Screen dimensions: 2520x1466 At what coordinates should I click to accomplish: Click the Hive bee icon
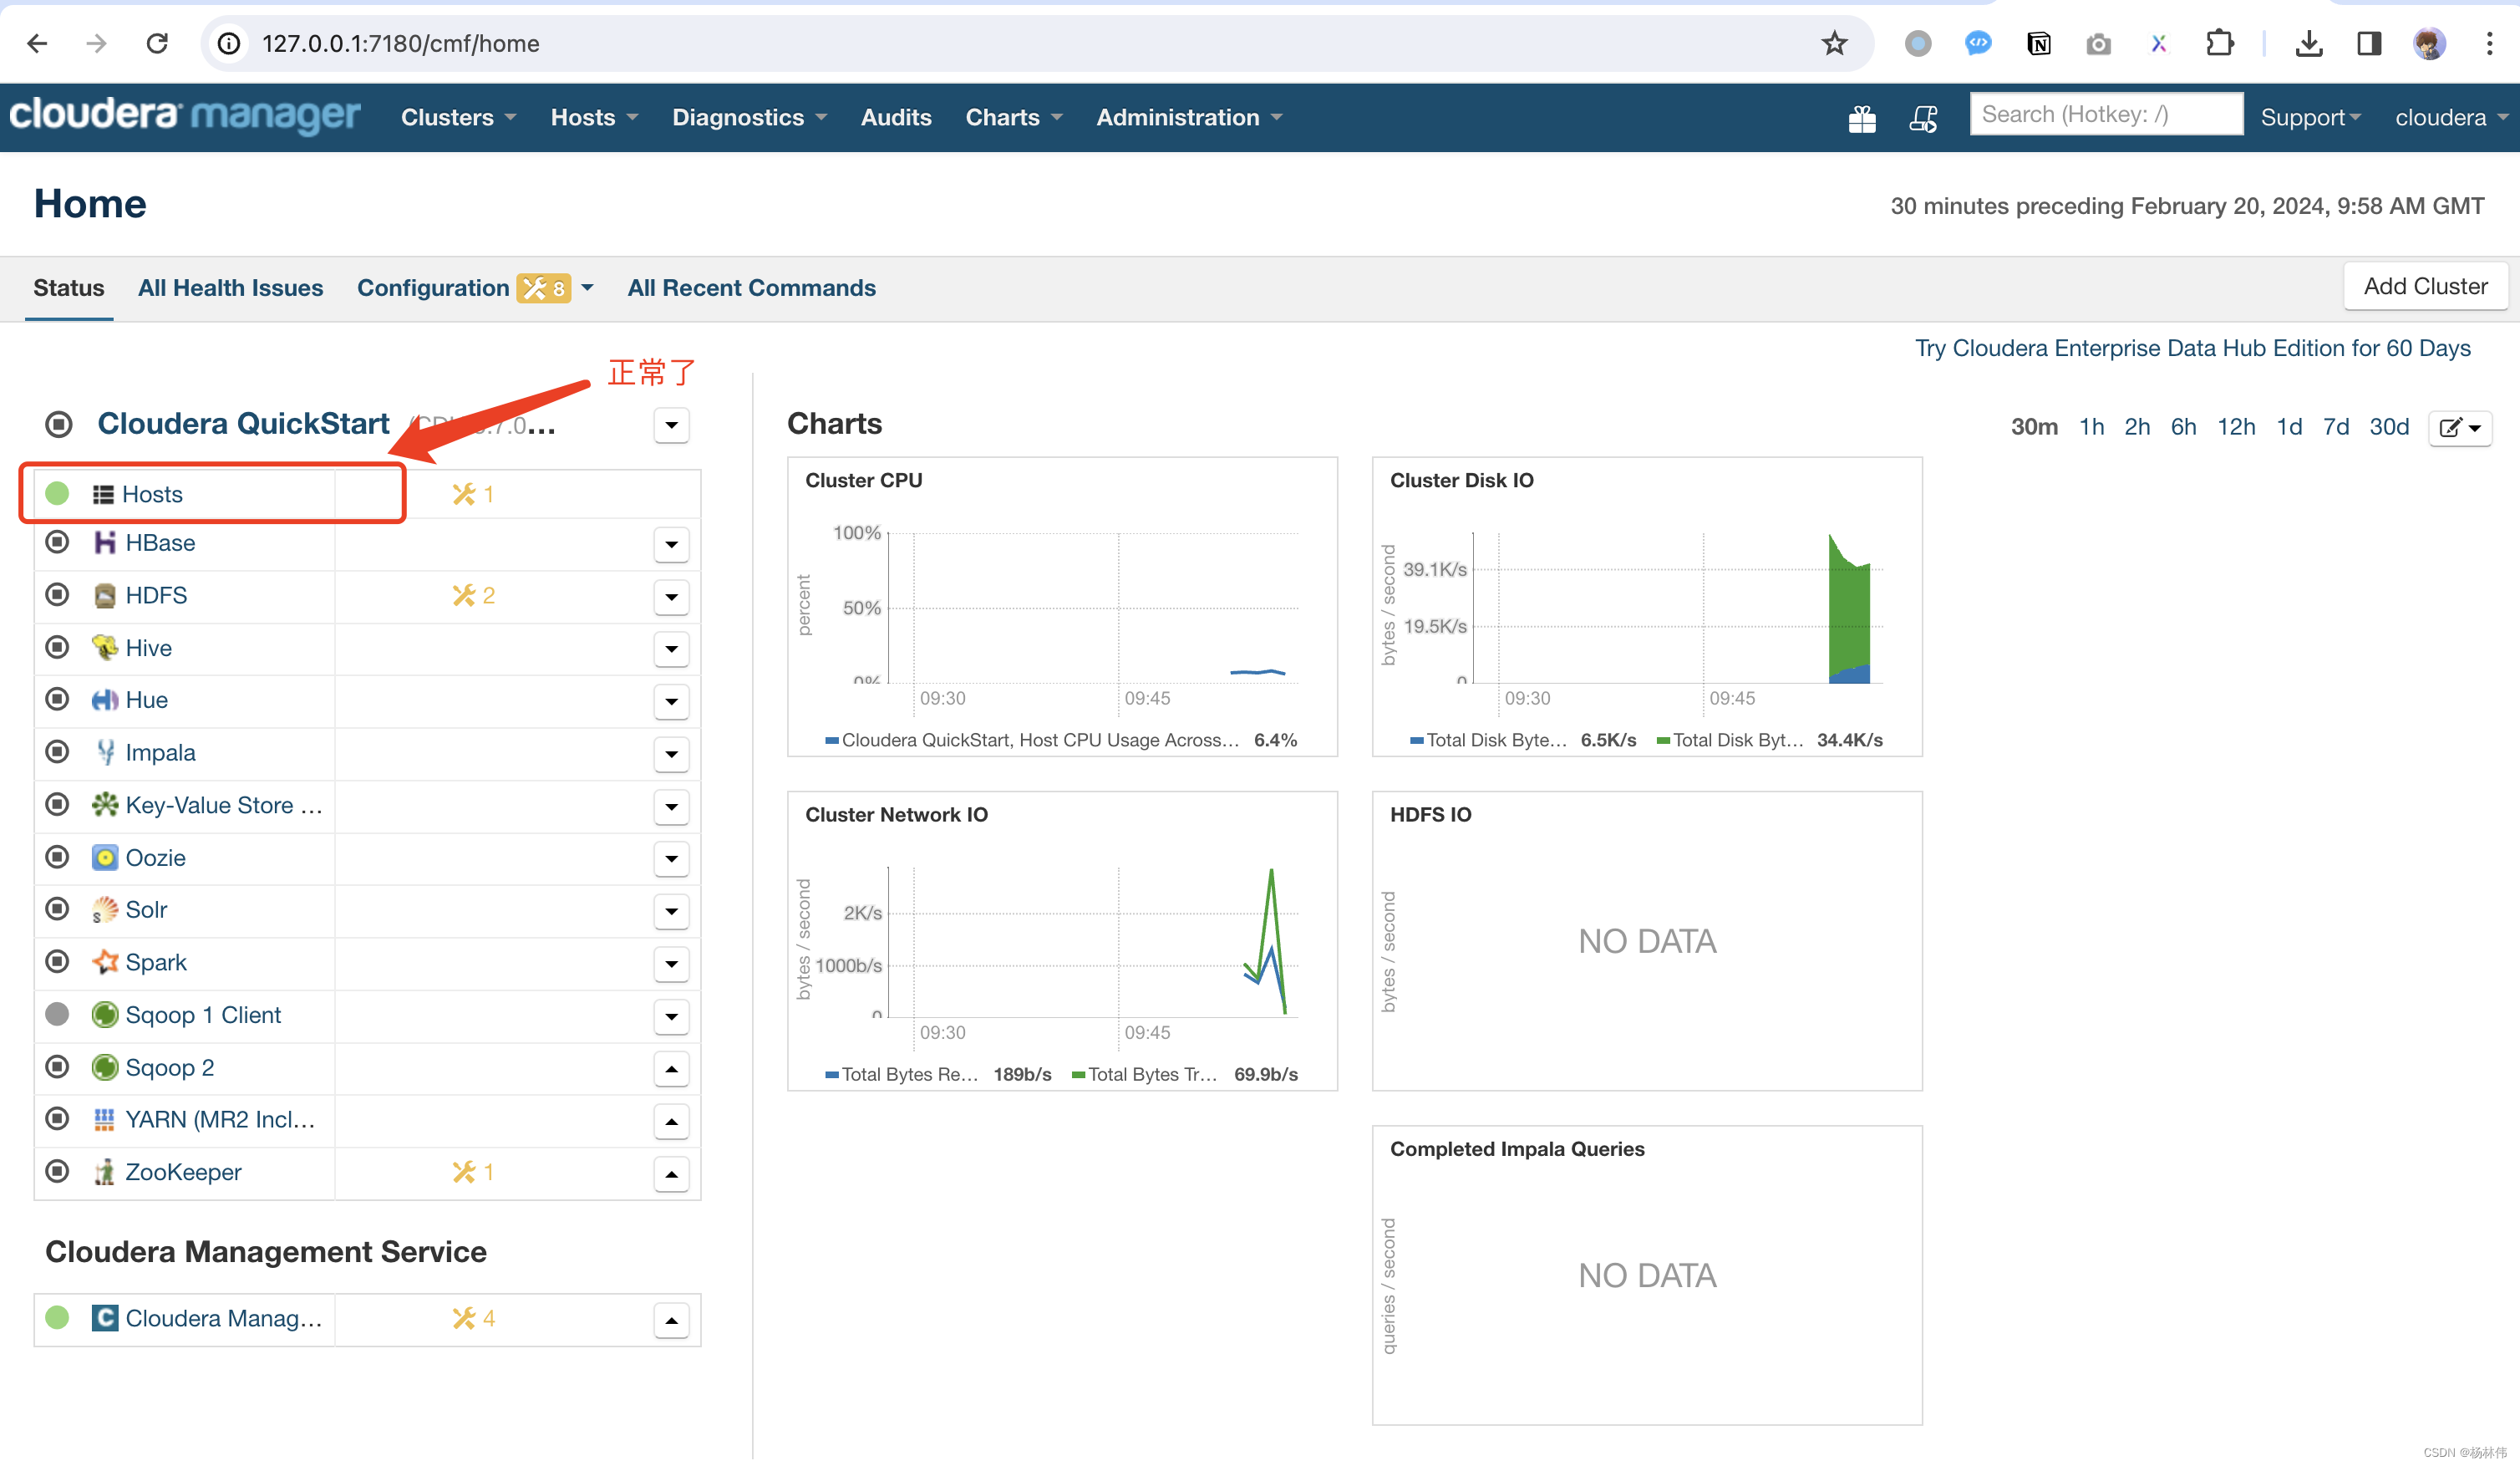(104, 648)
